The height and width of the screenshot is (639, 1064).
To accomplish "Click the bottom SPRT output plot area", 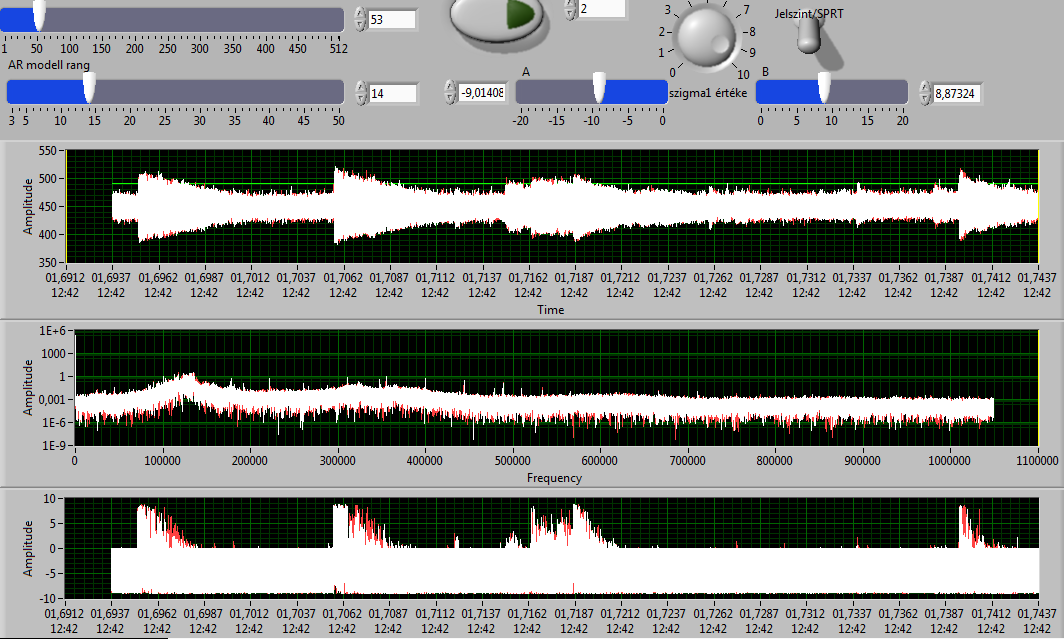I will point(552,548).
